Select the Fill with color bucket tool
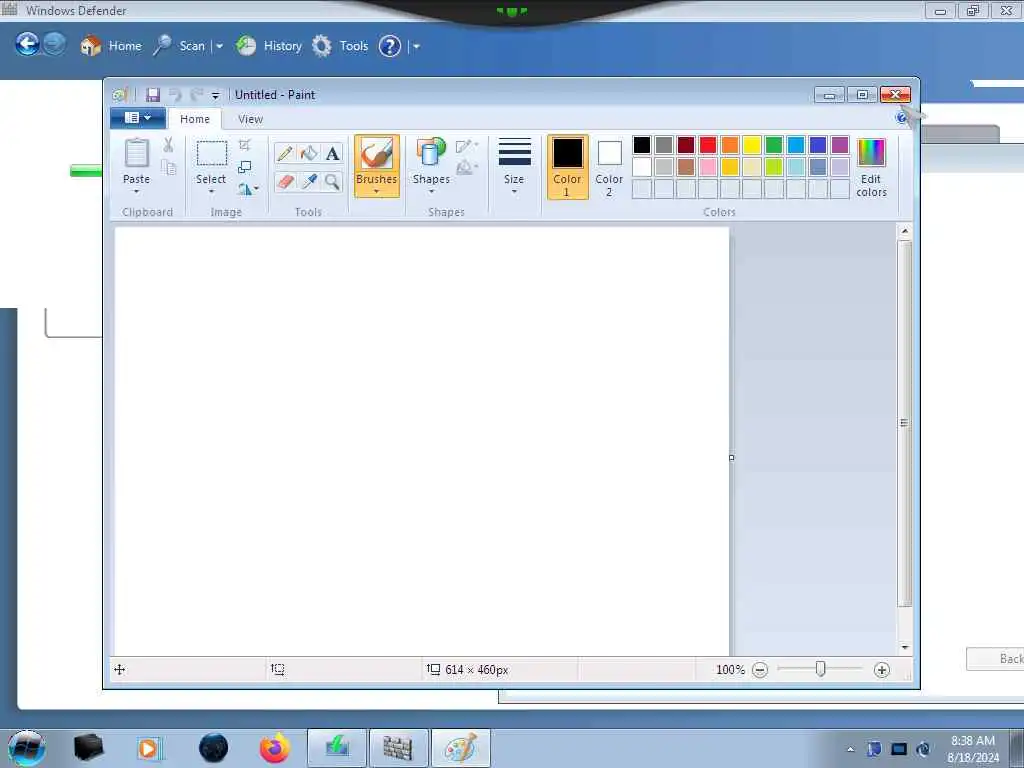The width and height of the screenshot is (1024, 768). [309, 153]
